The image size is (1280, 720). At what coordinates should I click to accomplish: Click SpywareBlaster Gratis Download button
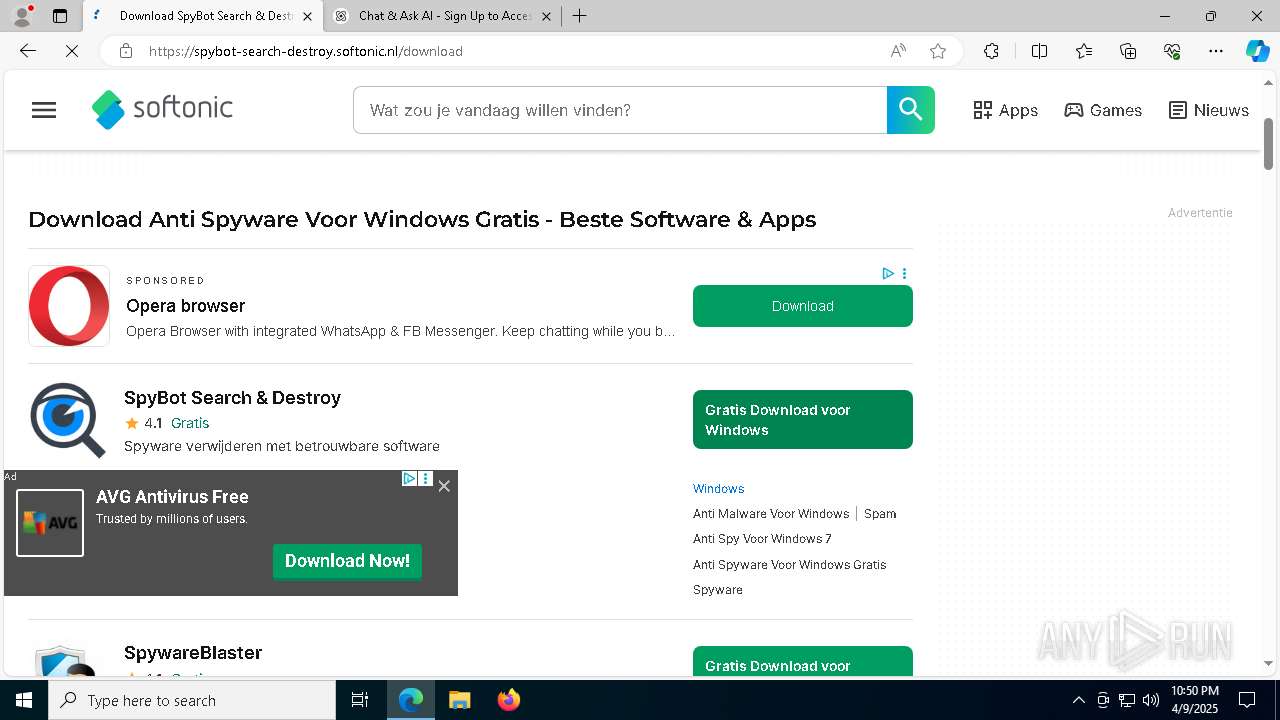(802, 662)
